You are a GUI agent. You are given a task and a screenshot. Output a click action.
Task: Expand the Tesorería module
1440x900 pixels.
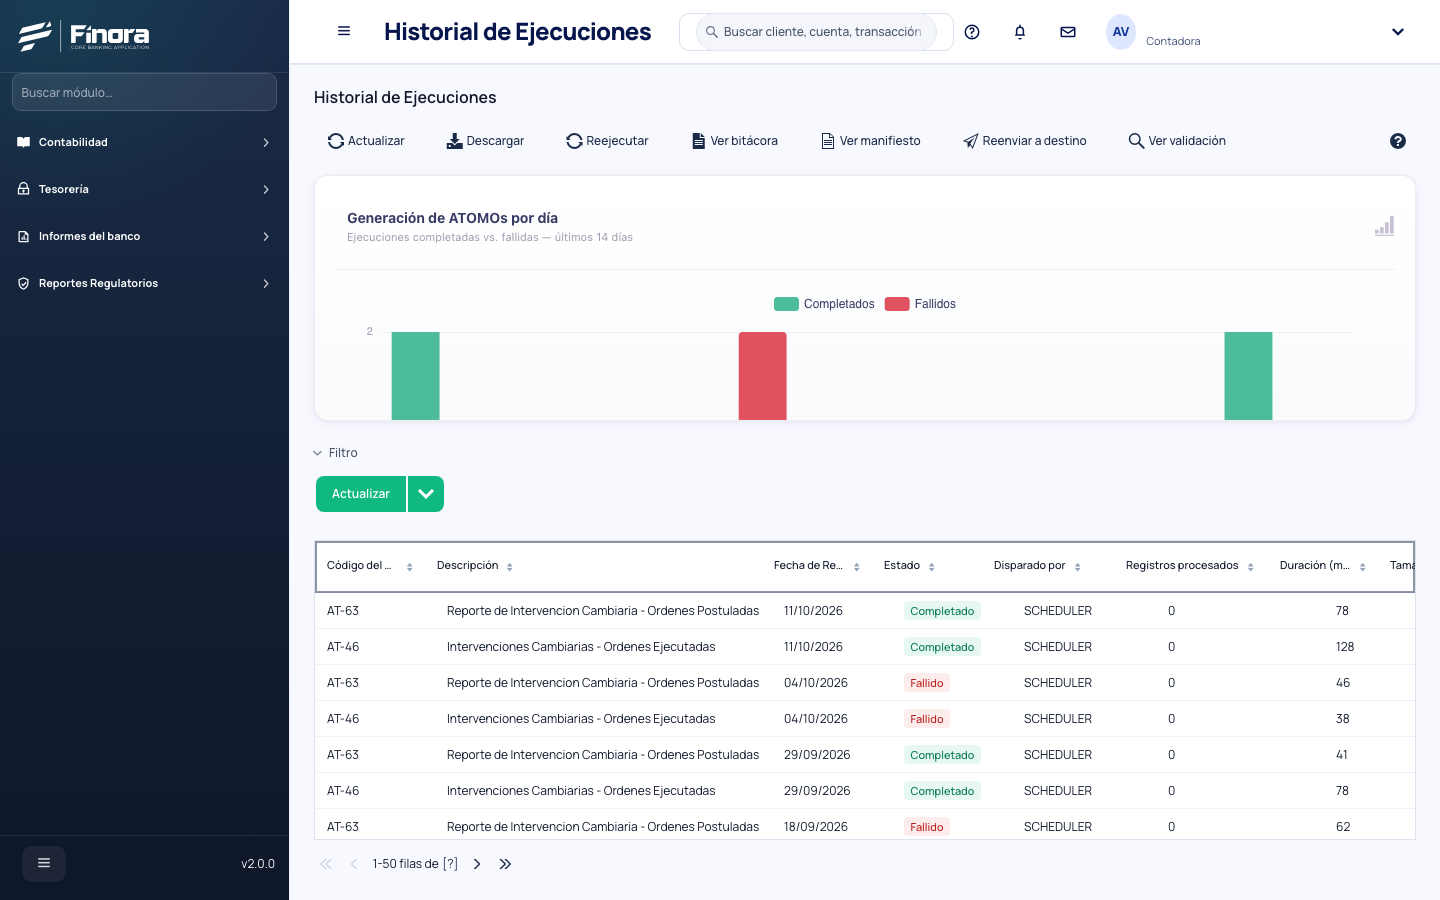click(144, 189)
